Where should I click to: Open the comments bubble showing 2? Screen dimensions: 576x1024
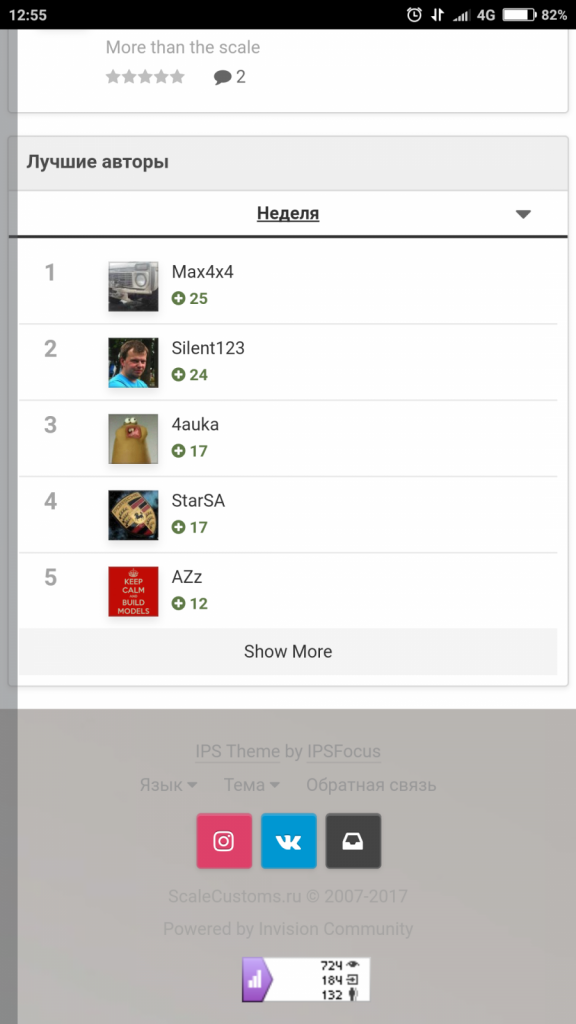click(x=228, y=76)
